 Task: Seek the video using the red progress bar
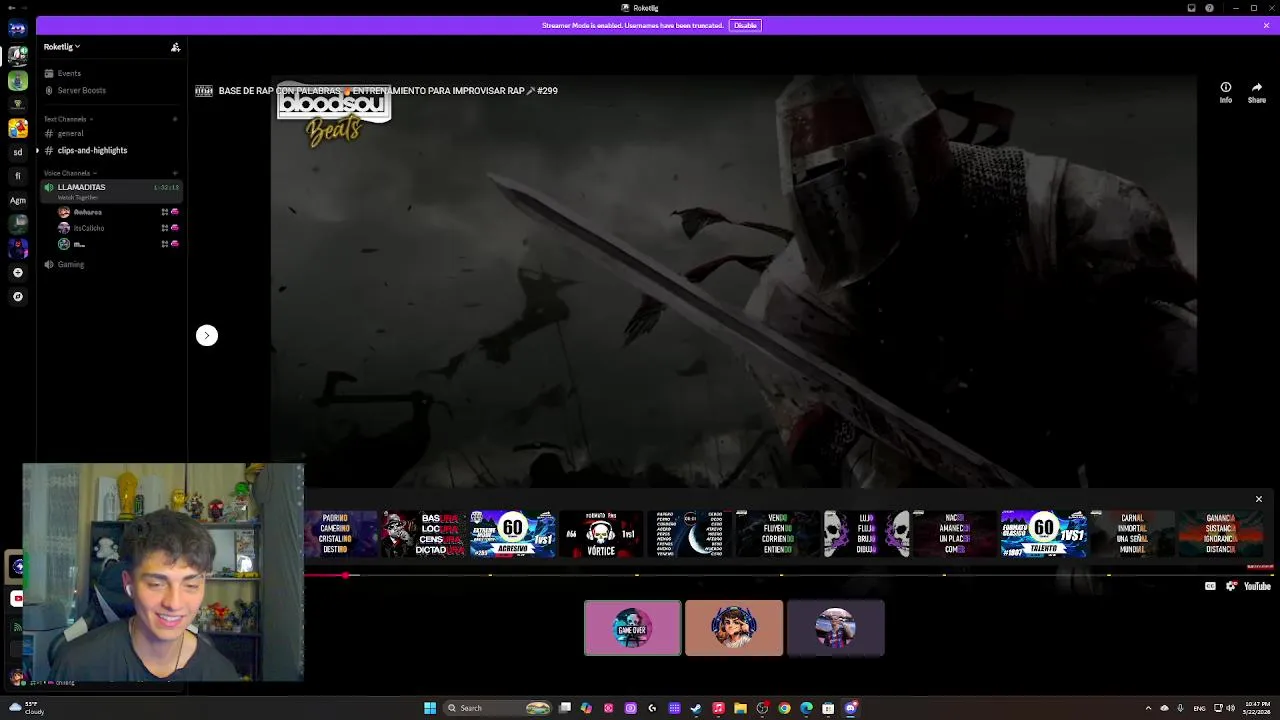pos(787,575)
